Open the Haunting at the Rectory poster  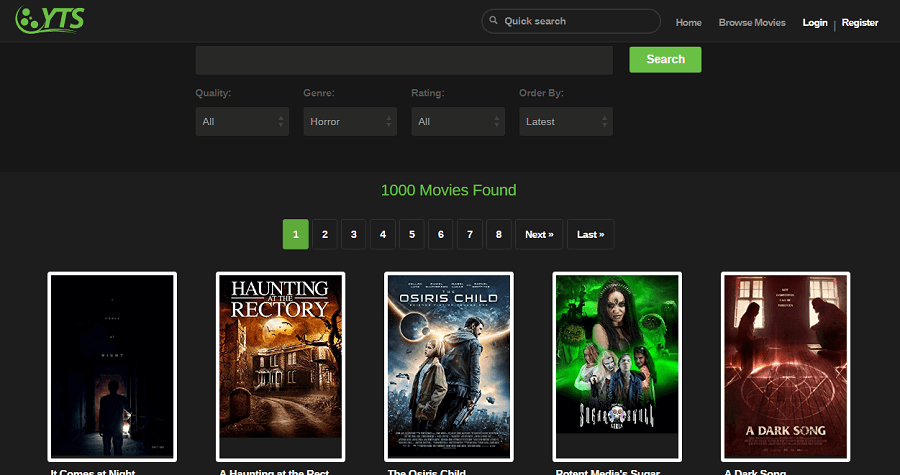pyautogui.click(x=281, y=367)
